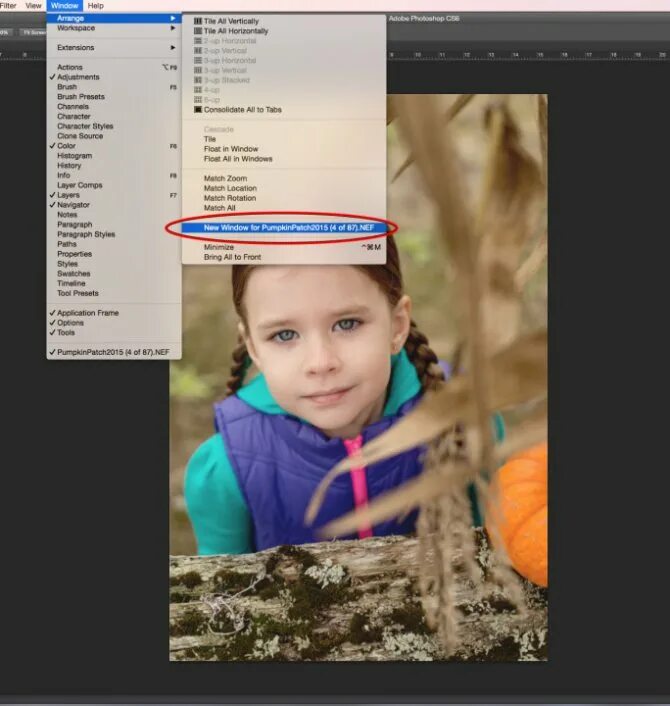Show the Paragraph Styles panel

tap(114, 234)
